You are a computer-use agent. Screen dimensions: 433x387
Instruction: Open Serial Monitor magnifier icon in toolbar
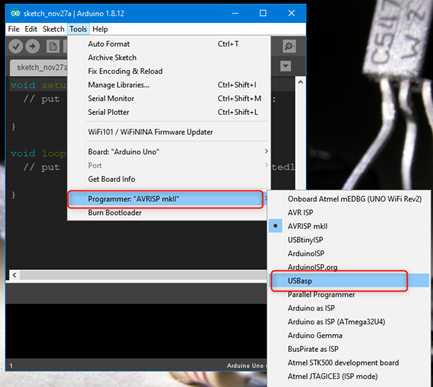coord(289,46)
